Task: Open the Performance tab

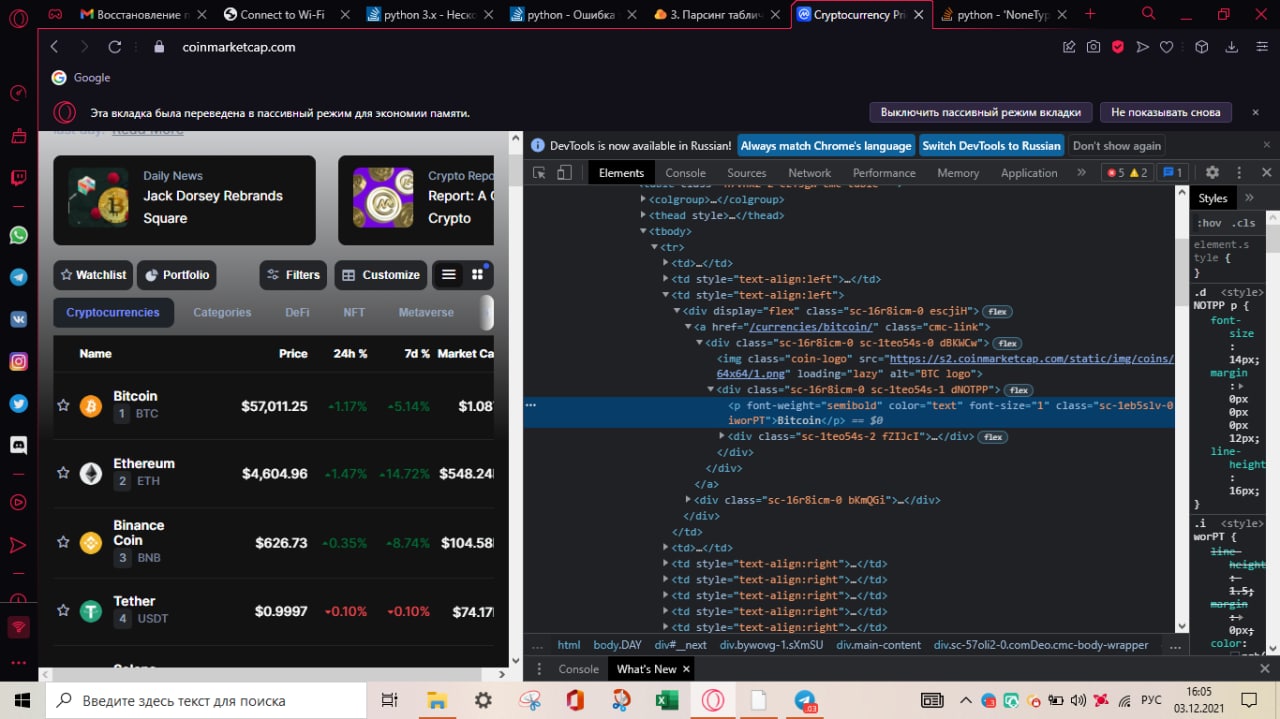Action: pyautogui.click(x=884, y=173)
